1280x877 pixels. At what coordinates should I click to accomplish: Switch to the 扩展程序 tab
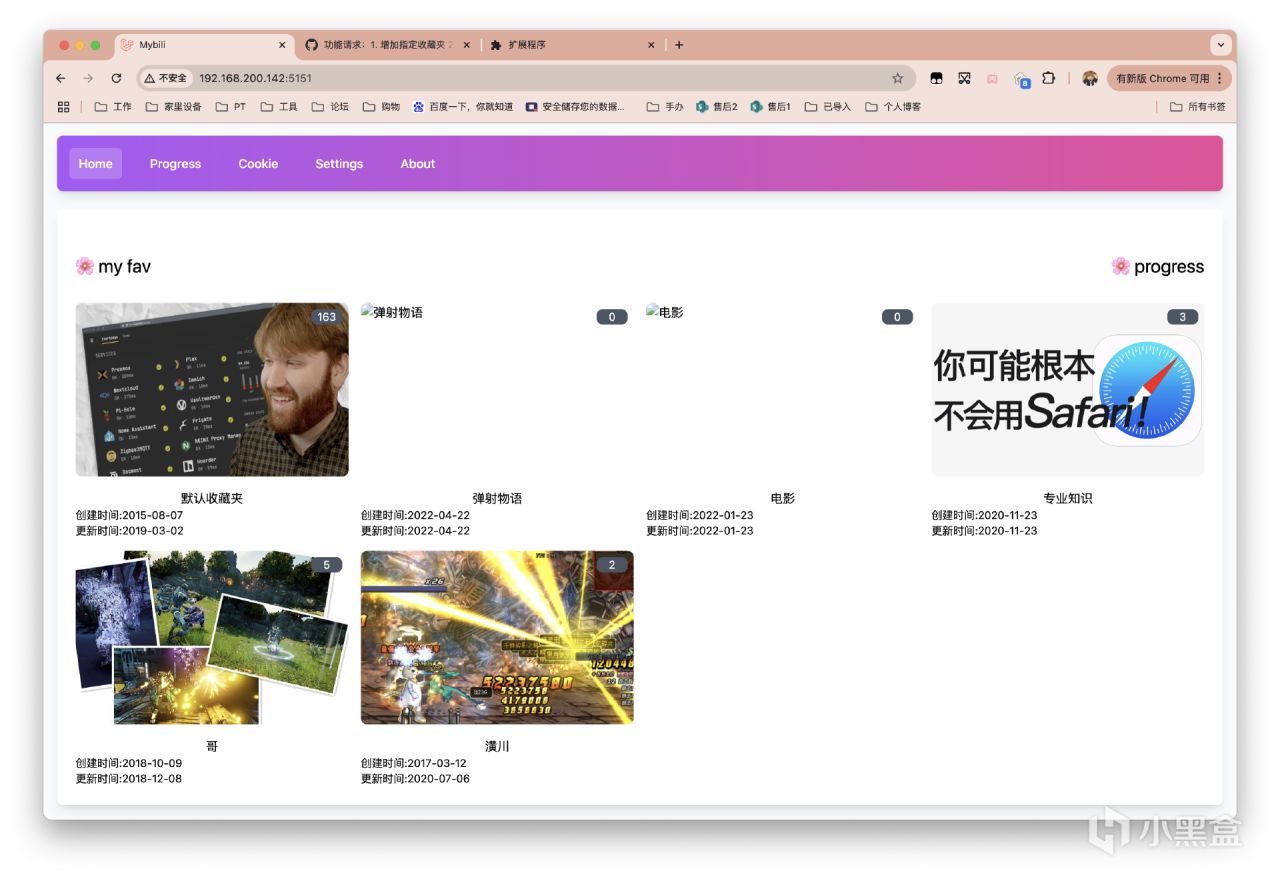(x=574, y=45)
